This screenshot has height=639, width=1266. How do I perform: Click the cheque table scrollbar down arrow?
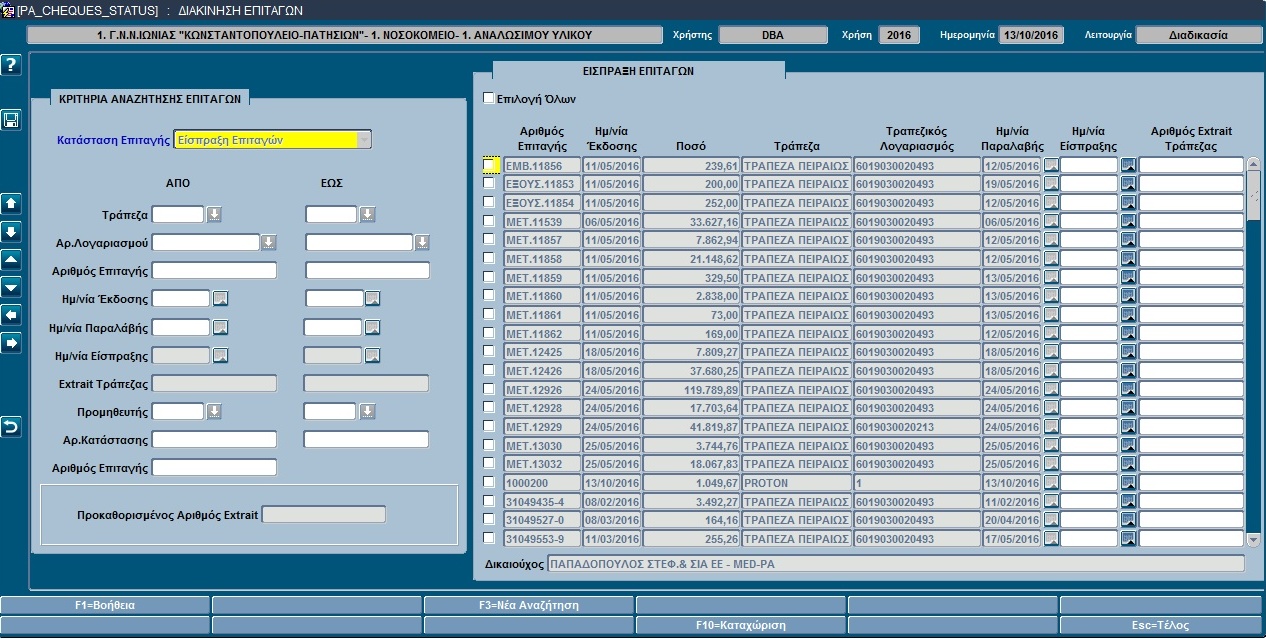(x=1254, y=539)
